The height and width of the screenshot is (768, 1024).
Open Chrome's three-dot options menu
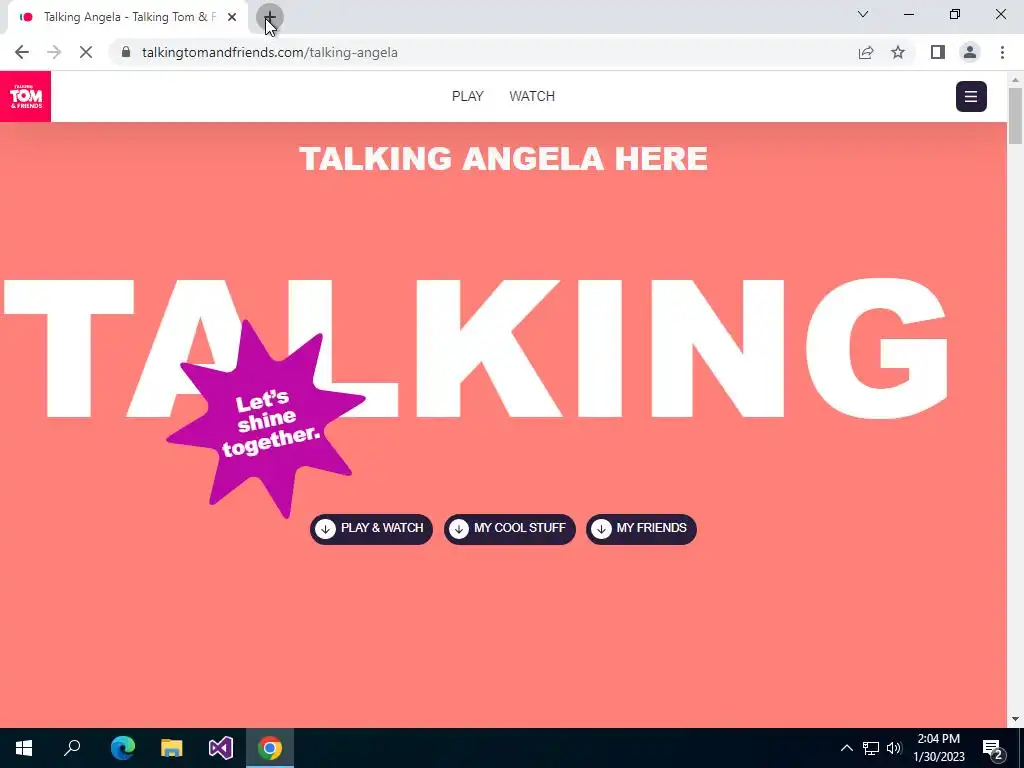tap(1002, 52)
